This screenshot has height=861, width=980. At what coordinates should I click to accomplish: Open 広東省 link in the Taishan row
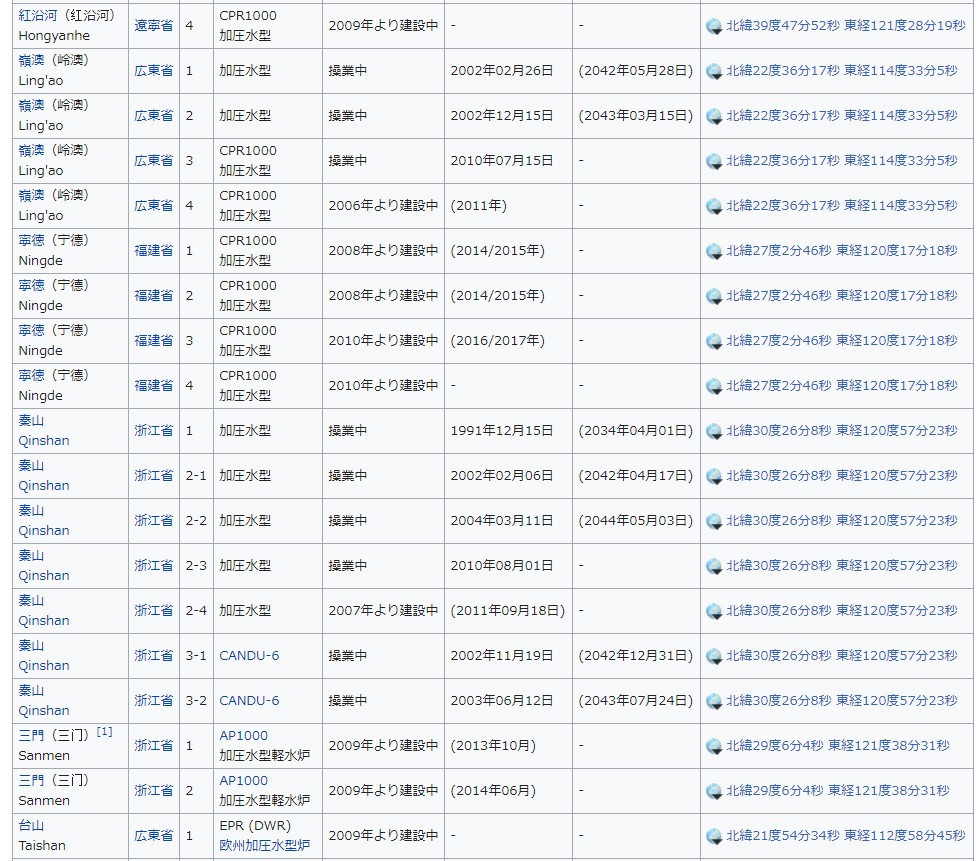[x=154, y=835]
